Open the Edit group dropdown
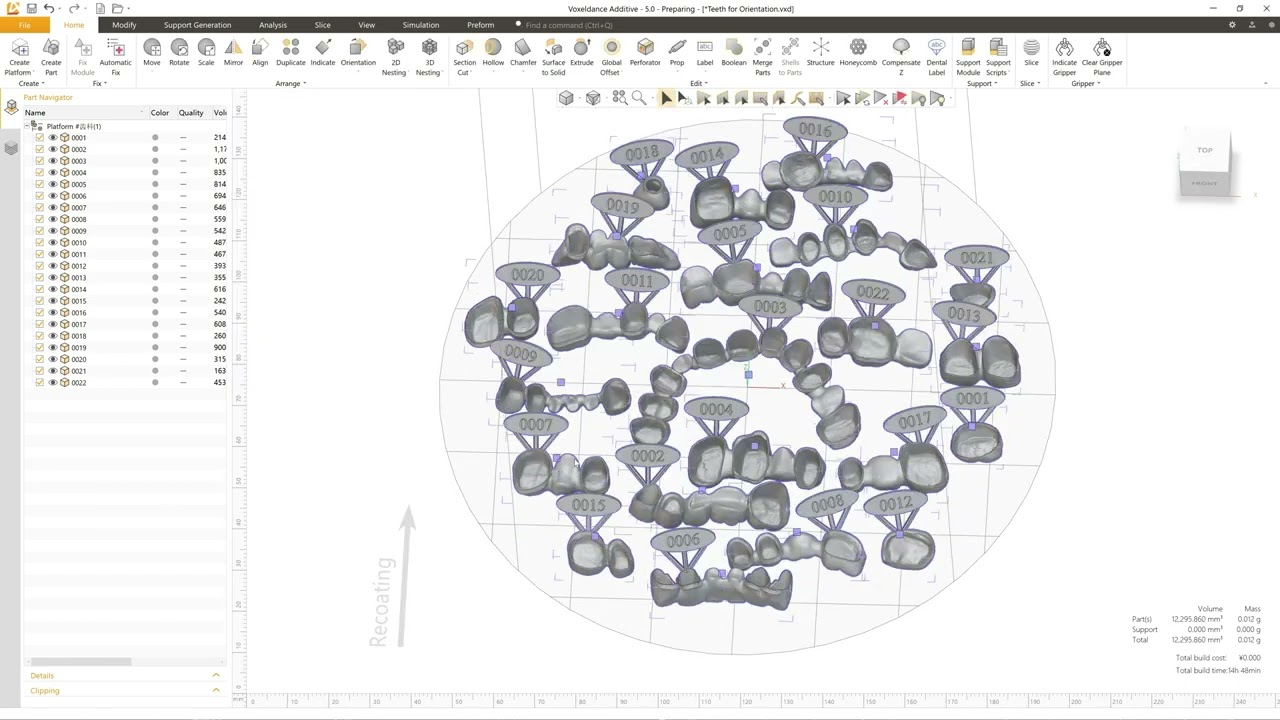 point(698,84)
